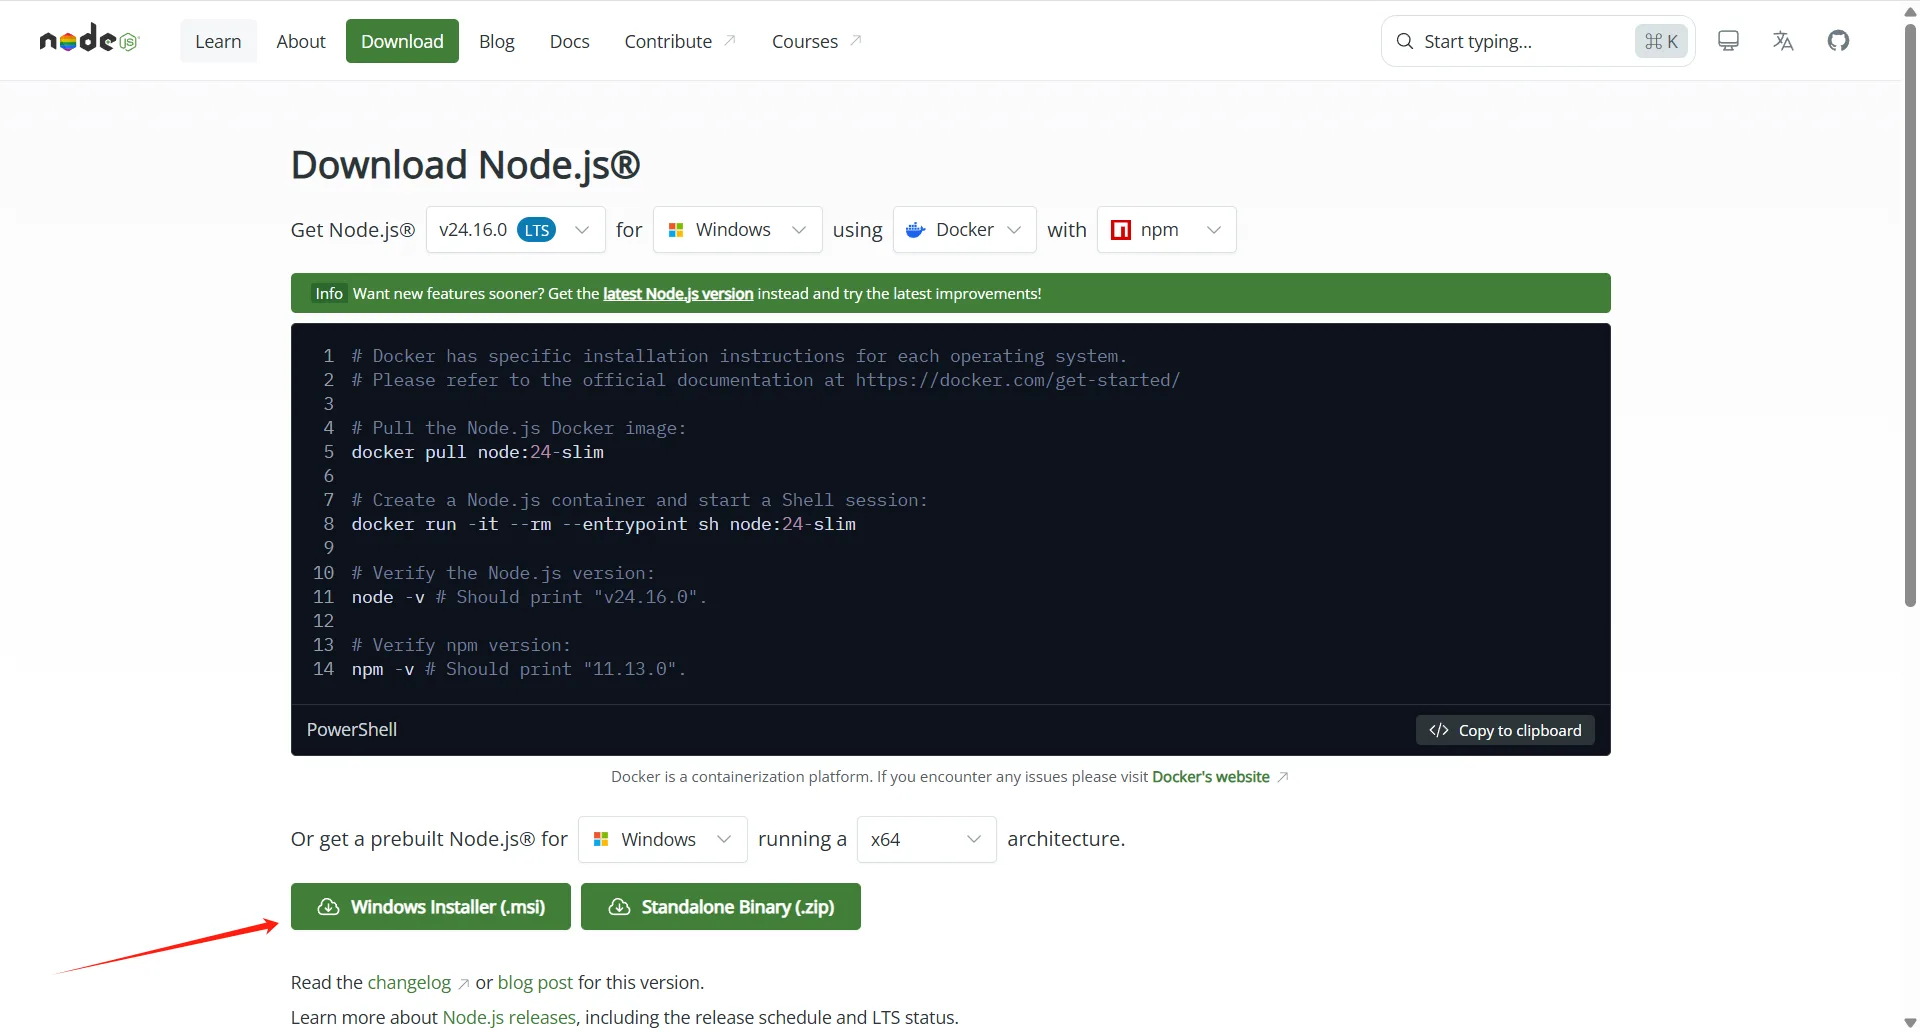1920x1032 pixels.
Task: Follow the latest Node.js version link
Action: click(x=678, y=294)
